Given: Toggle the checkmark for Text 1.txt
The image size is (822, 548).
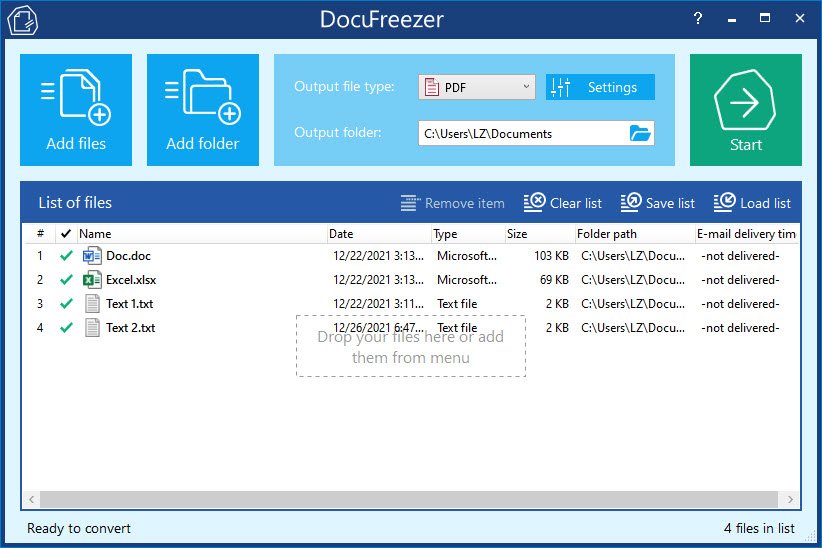Looking at the screenshot, I should pyautogui.click(x=66, y=304).
